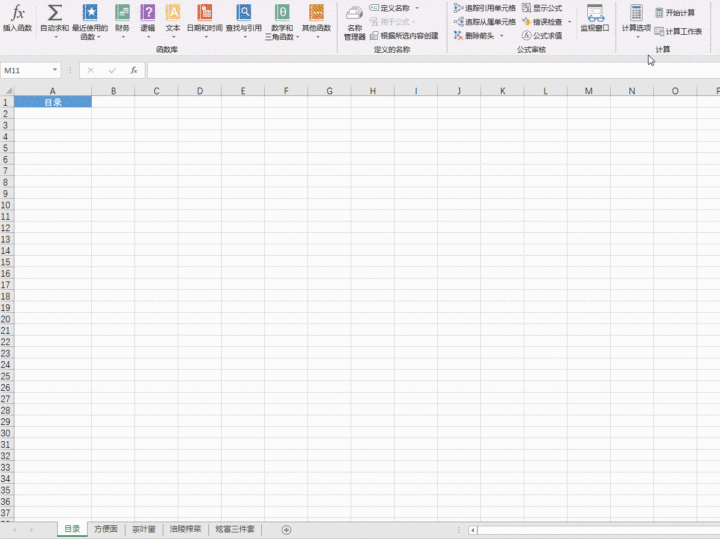Open the Text (文本) functions list
Image resolution: width=720 pixels, height=539 pixels.
coord(173,21)
